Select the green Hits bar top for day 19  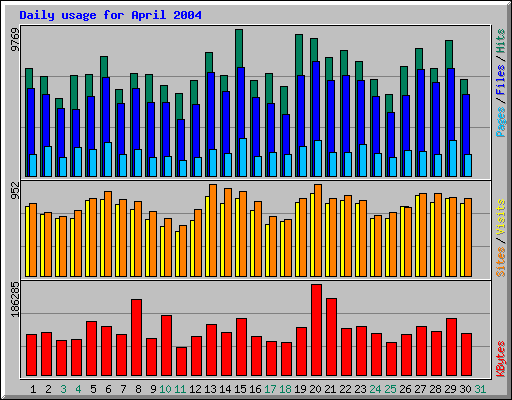[x=299, y=55]
